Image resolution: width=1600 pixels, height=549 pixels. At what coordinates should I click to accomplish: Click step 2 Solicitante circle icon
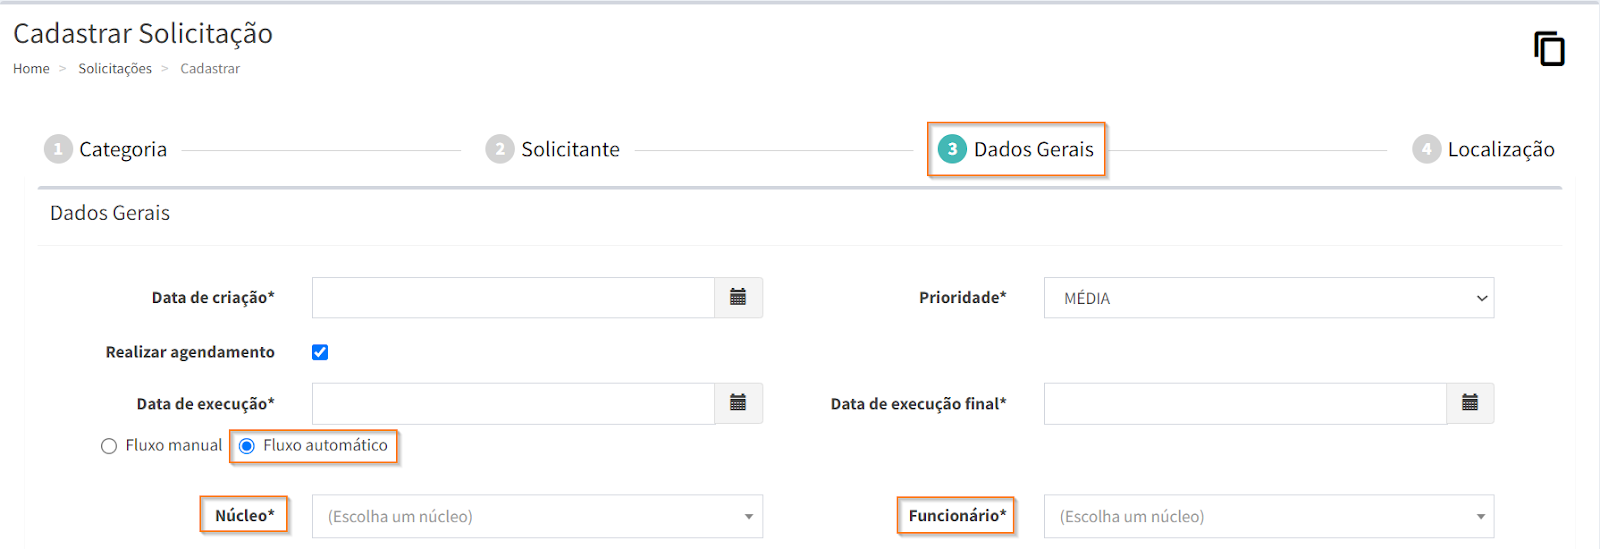pos(499,149)
